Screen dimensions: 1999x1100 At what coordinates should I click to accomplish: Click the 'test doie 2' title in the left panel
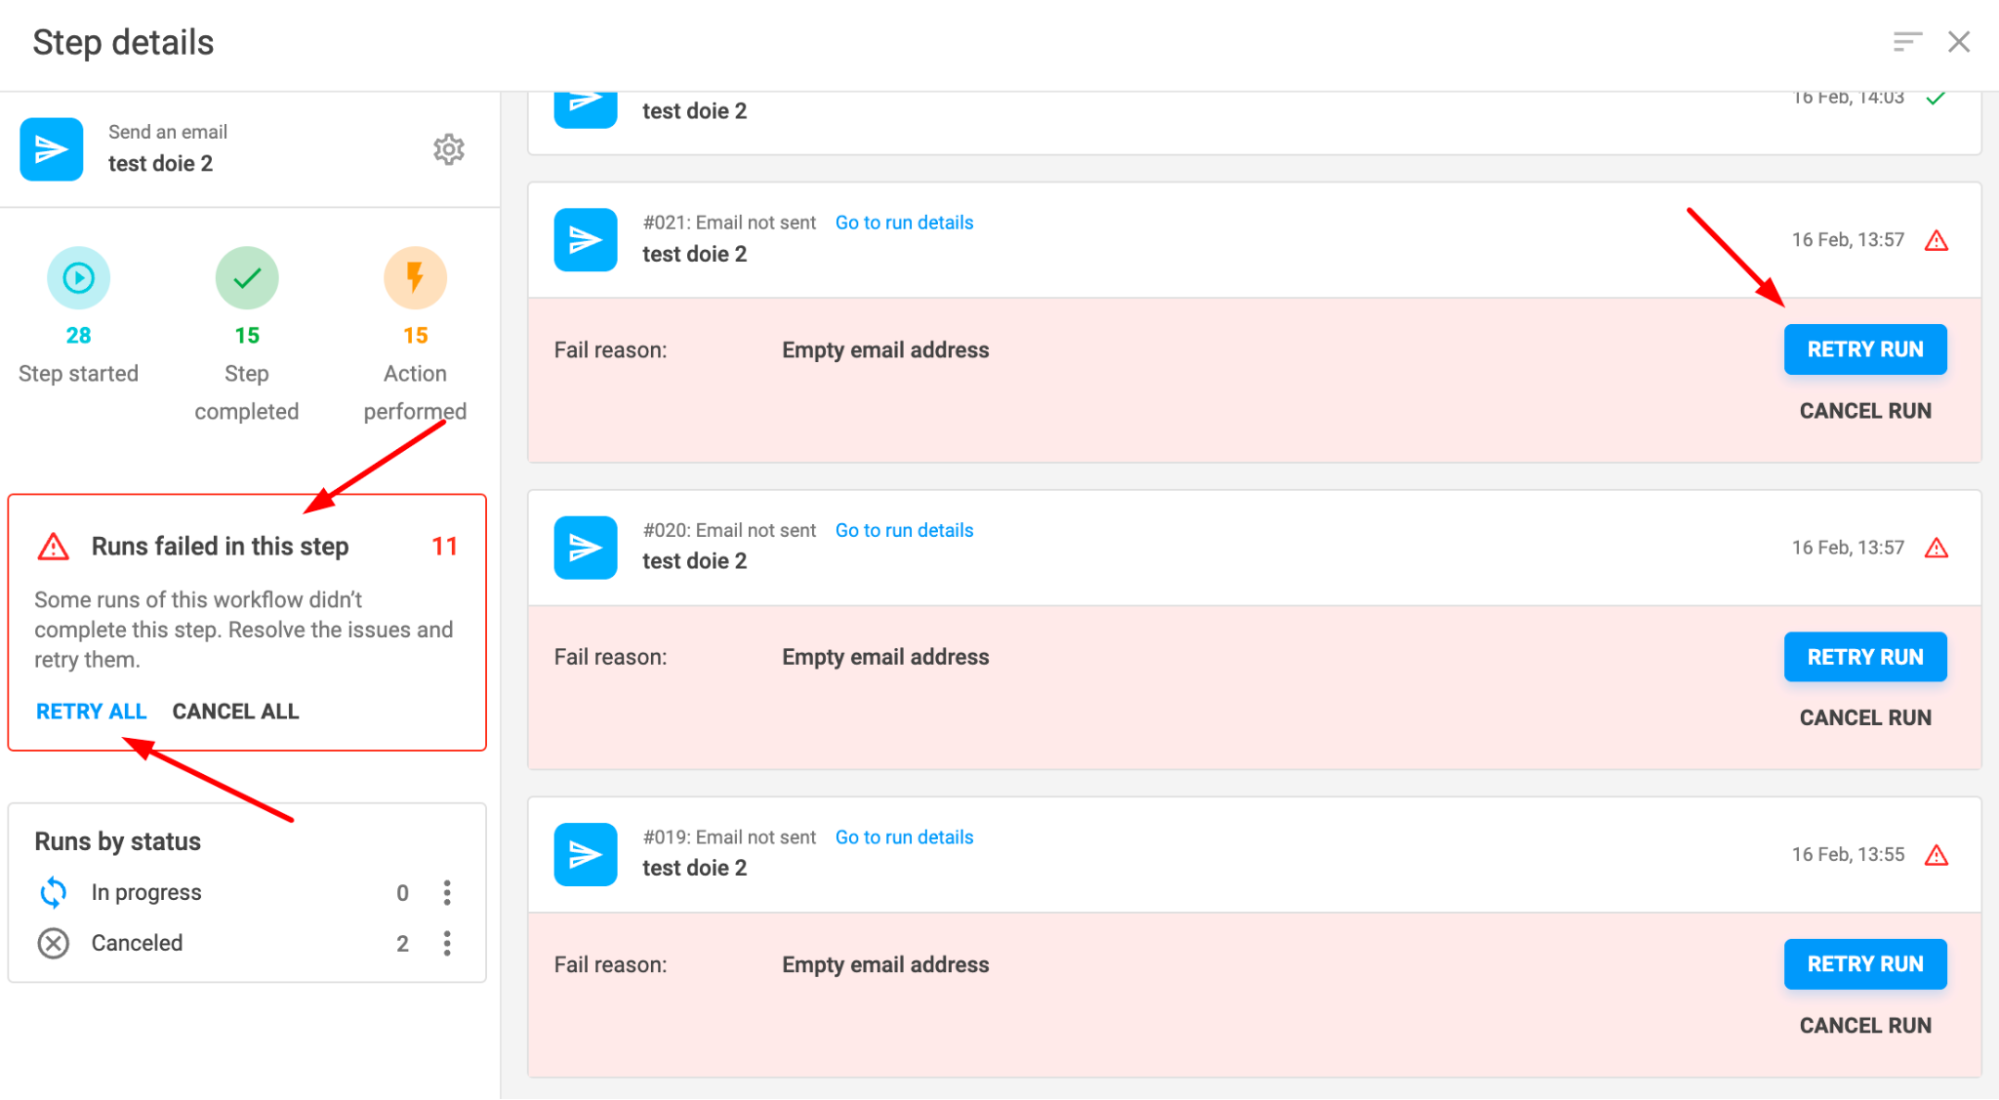point(160,163)
